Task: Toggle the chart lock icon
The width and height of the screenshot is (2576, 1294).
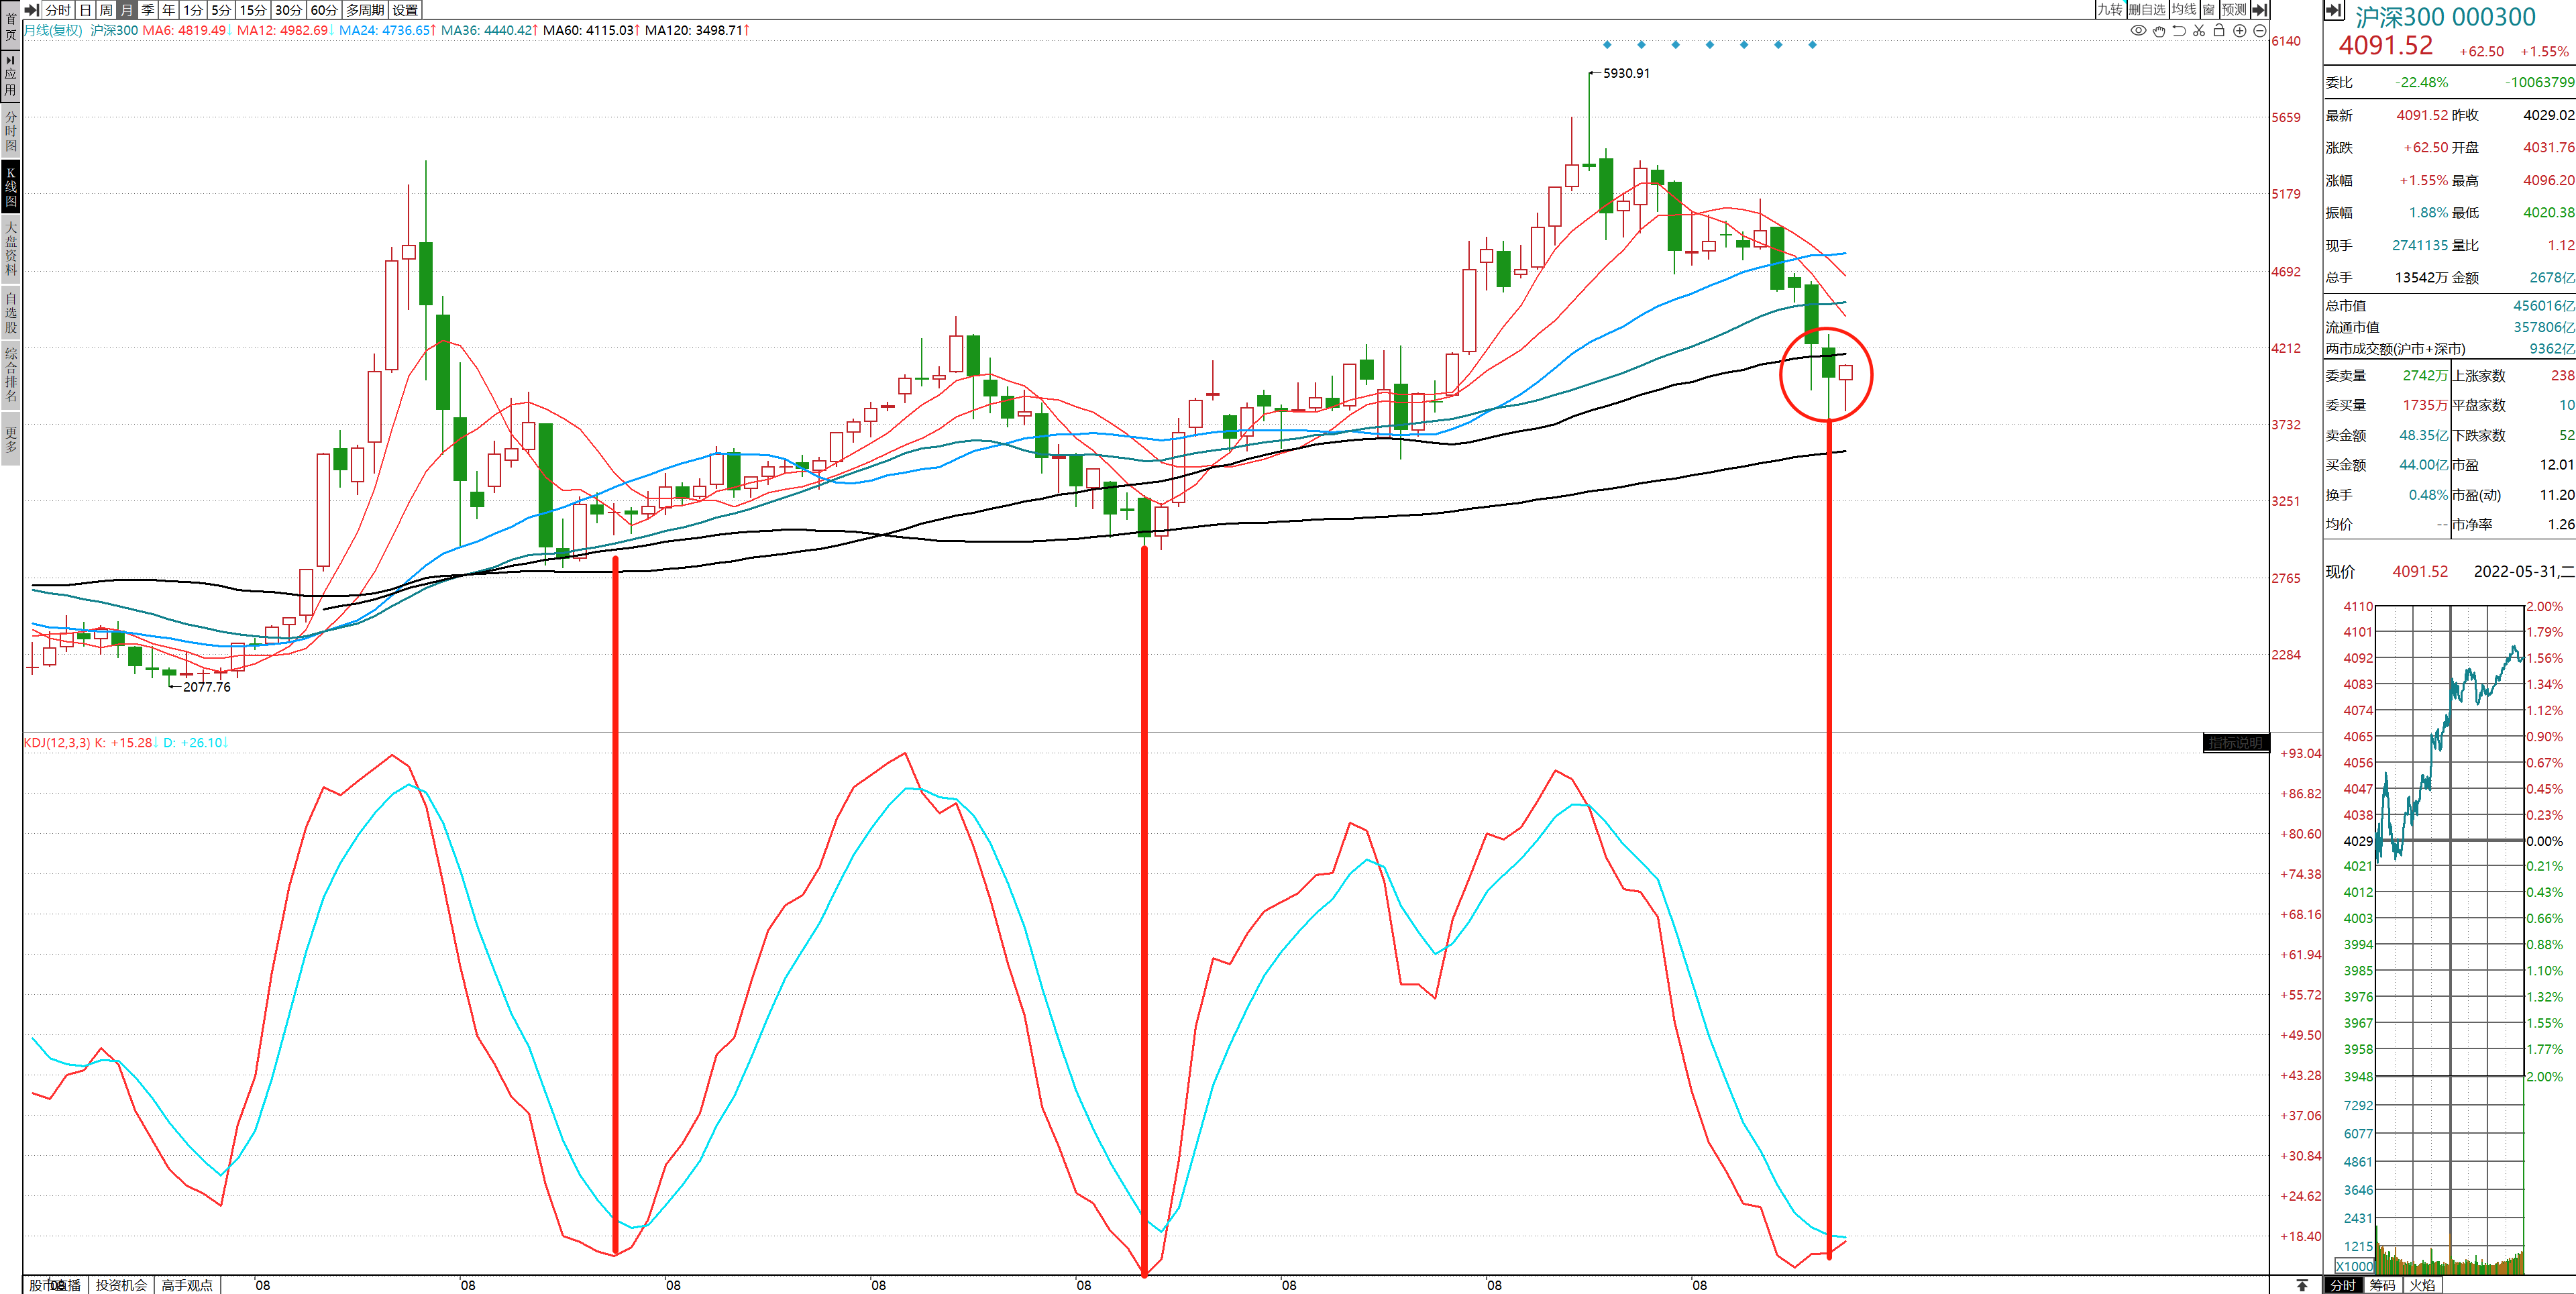Action: (x=2219, y=31)
